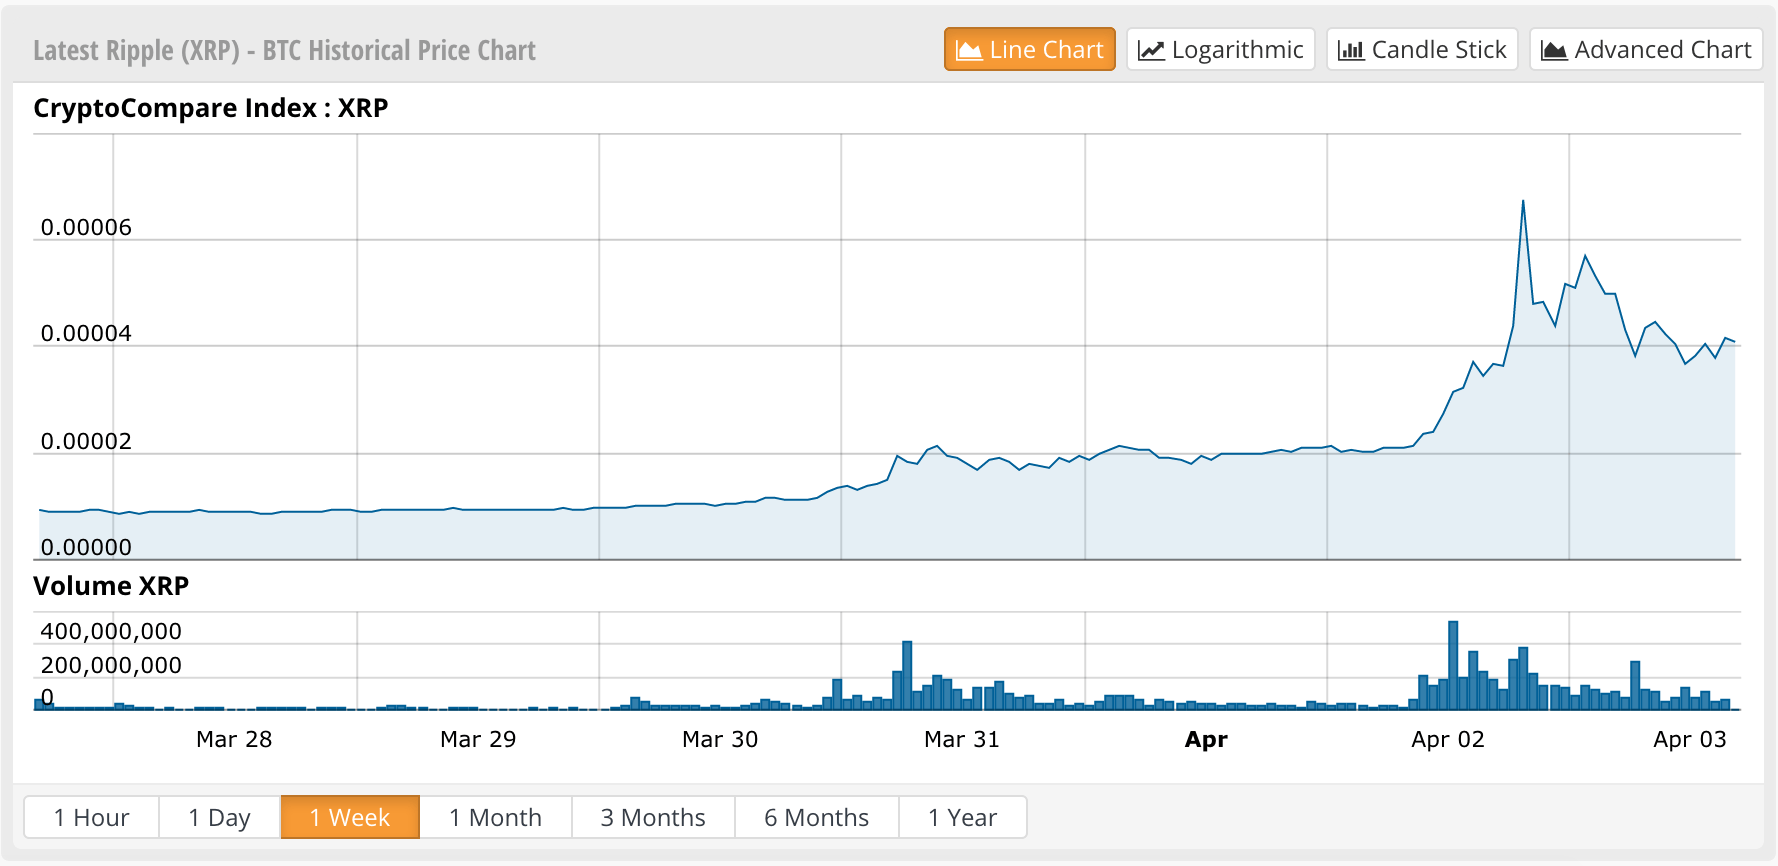Click the CryptoCompare Index : XRP title
The width and height of the screenshot is (1778, 866).
coord(211,108)
